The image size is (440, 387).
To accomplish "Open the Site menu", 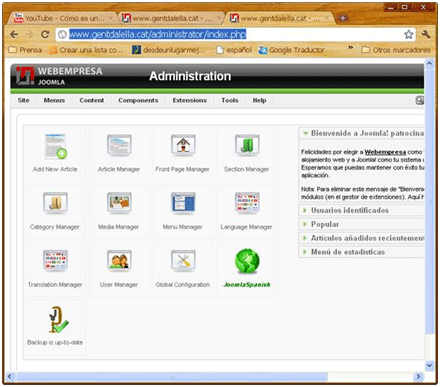I will 23,100.
